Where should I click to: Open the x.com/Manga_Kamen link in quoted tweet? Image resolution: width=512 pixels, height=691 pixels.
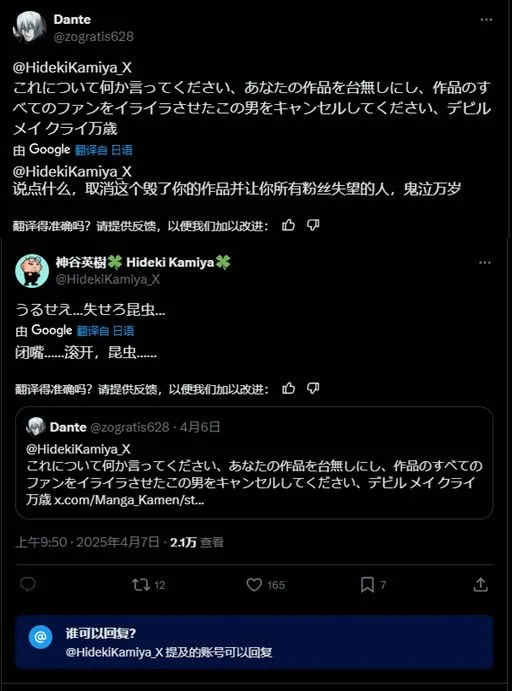pyautogui.click(x=129, y=500)
